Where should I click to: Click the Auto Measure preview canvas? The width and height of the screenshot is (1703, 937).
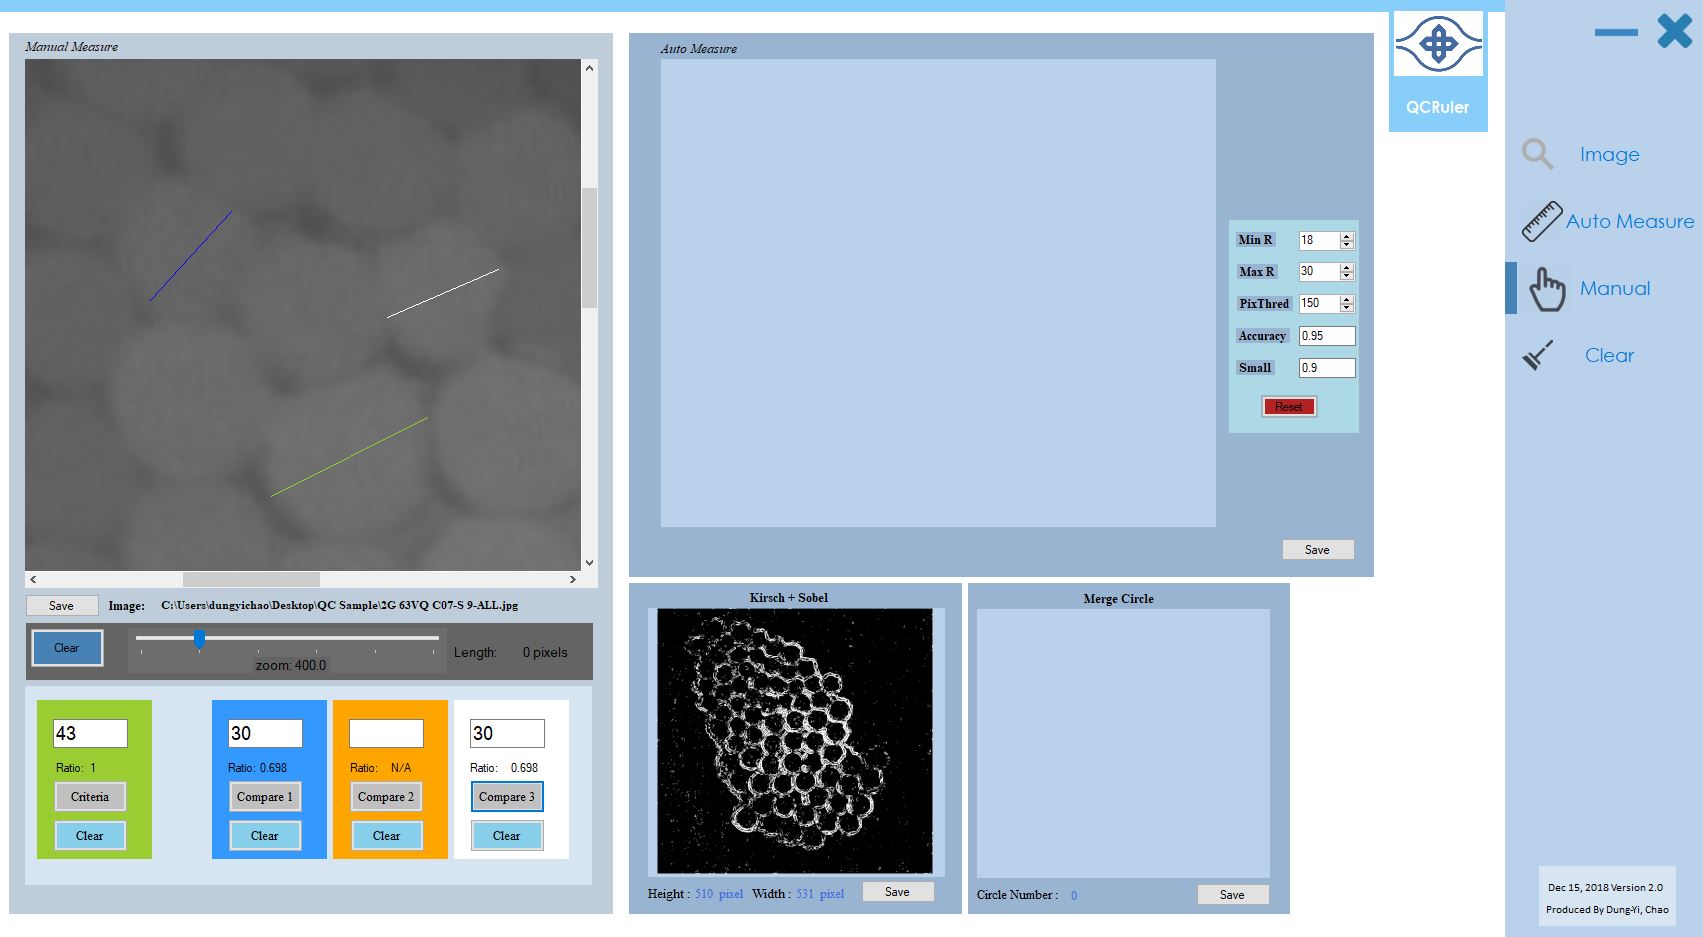938,293
